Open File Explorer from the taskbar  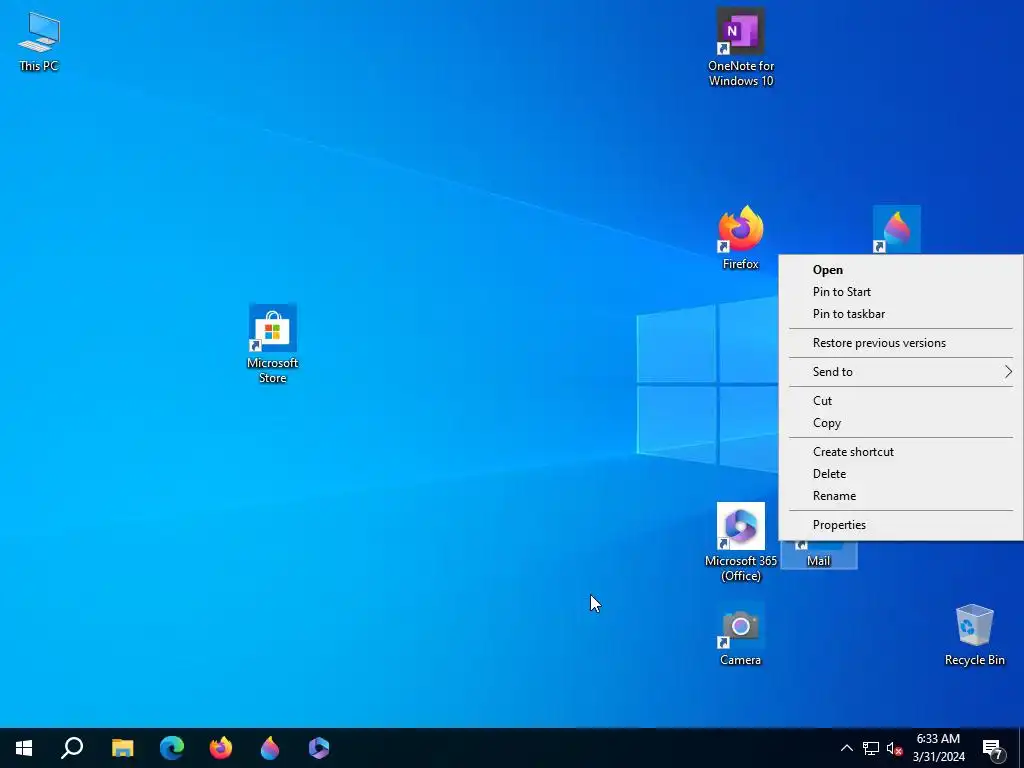122,748
